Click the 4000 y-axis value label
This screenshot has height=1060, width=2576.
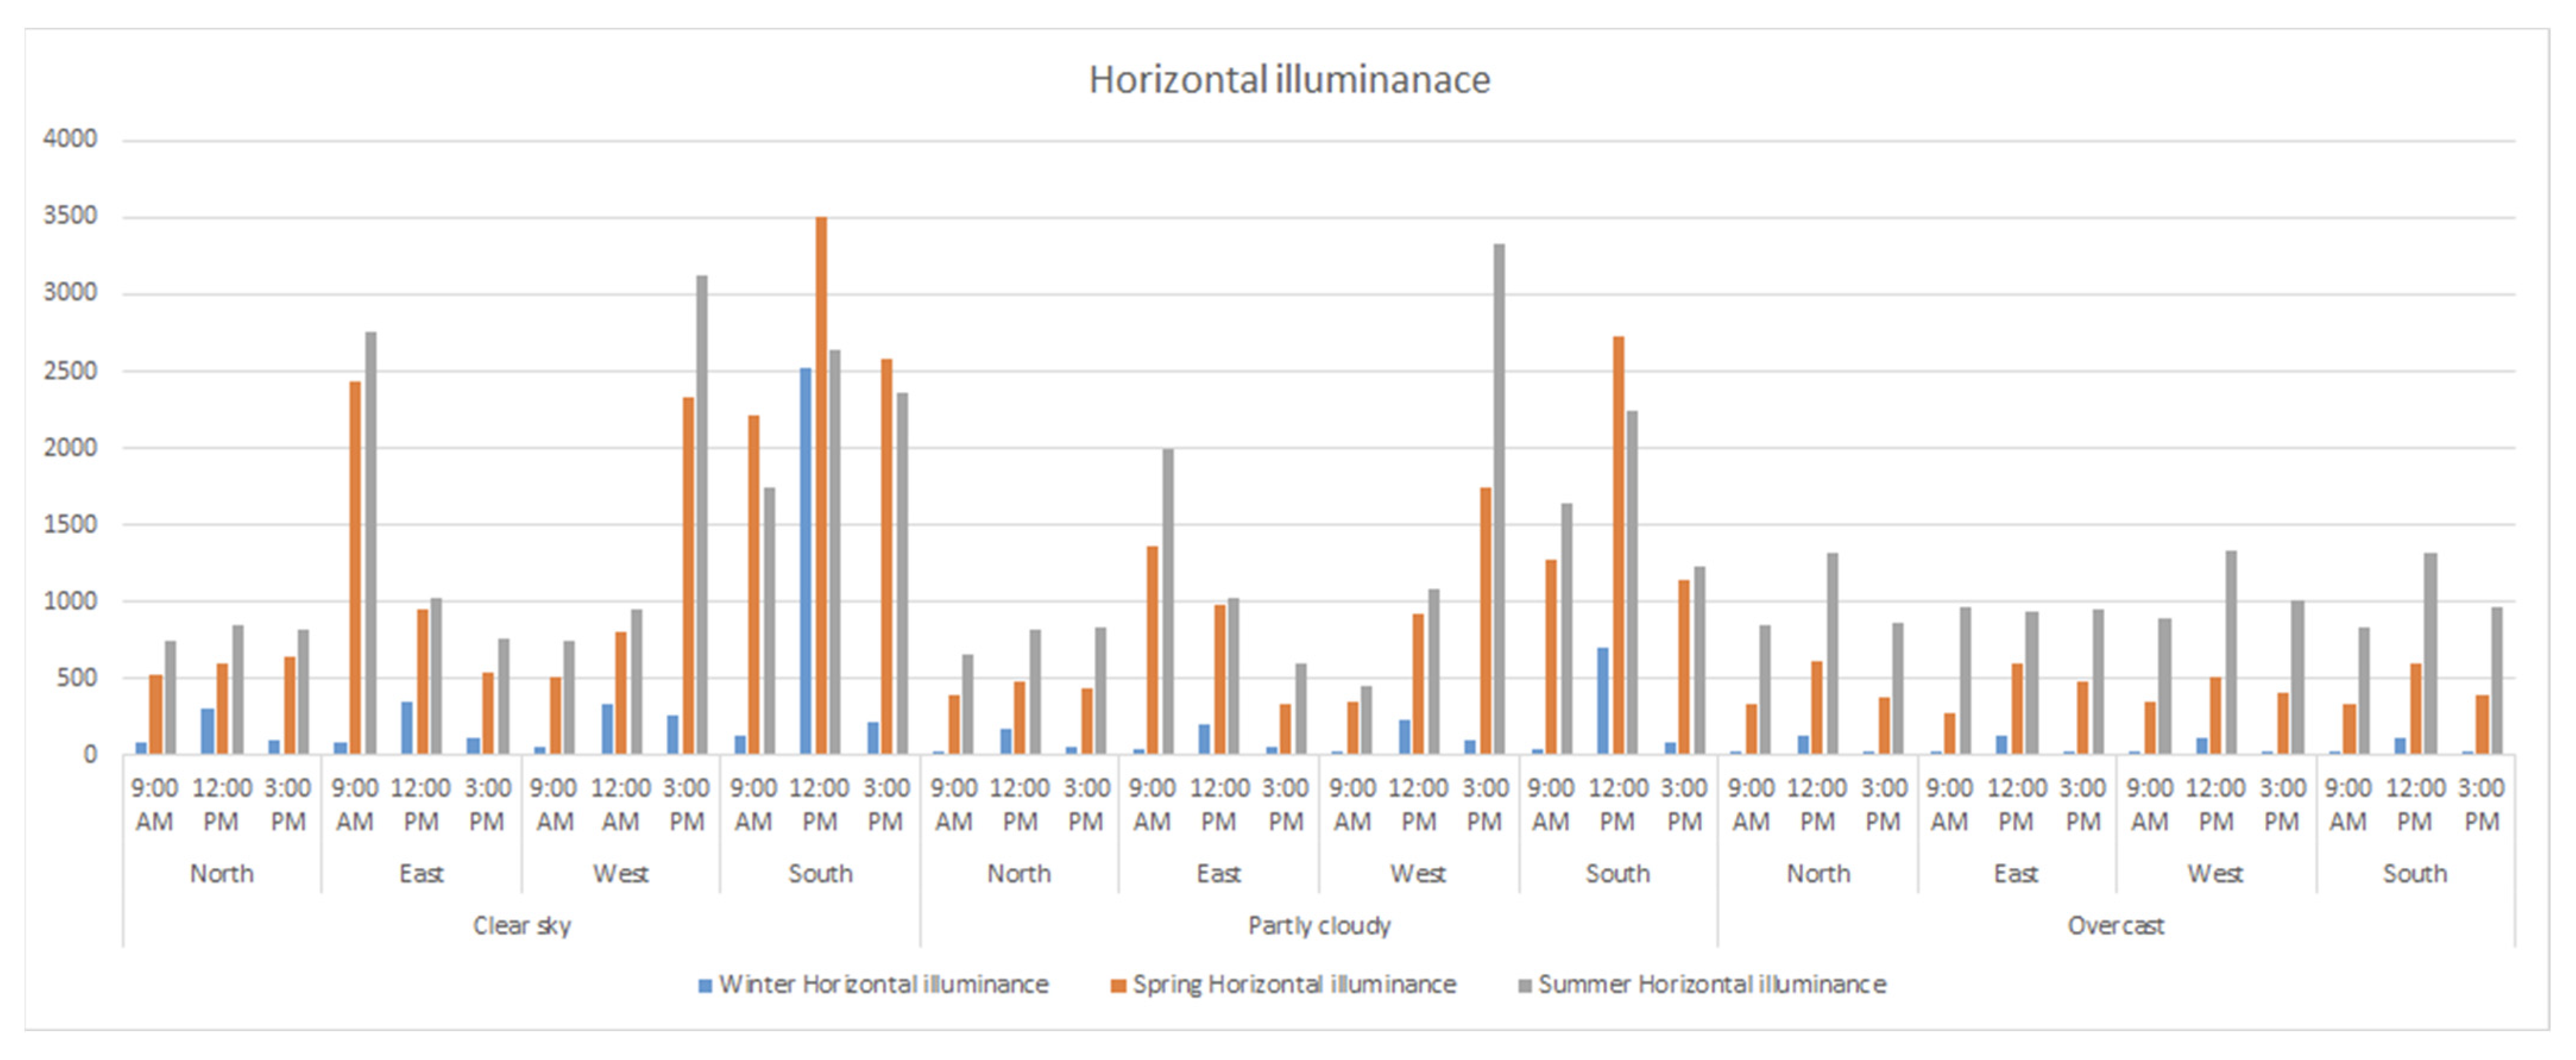point(70,139)
